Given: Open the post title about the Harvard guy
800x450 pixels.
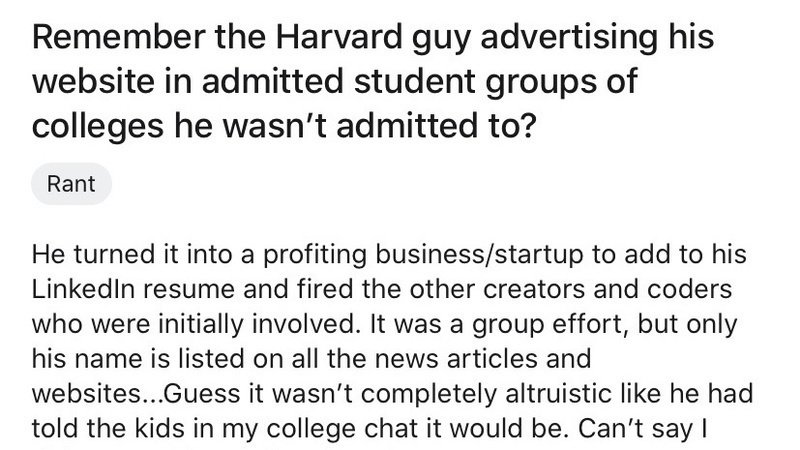Looking at the screenshot, I should 373,82.
